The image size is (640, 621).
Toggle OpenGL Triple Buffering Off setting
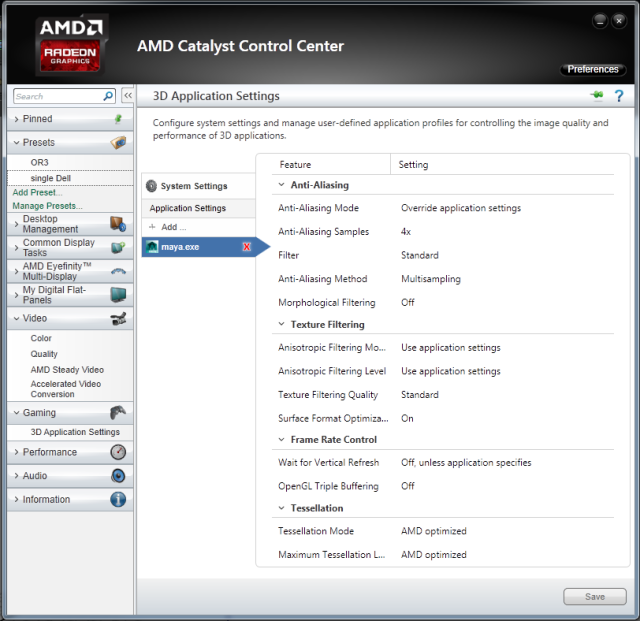tap(407, 486)
